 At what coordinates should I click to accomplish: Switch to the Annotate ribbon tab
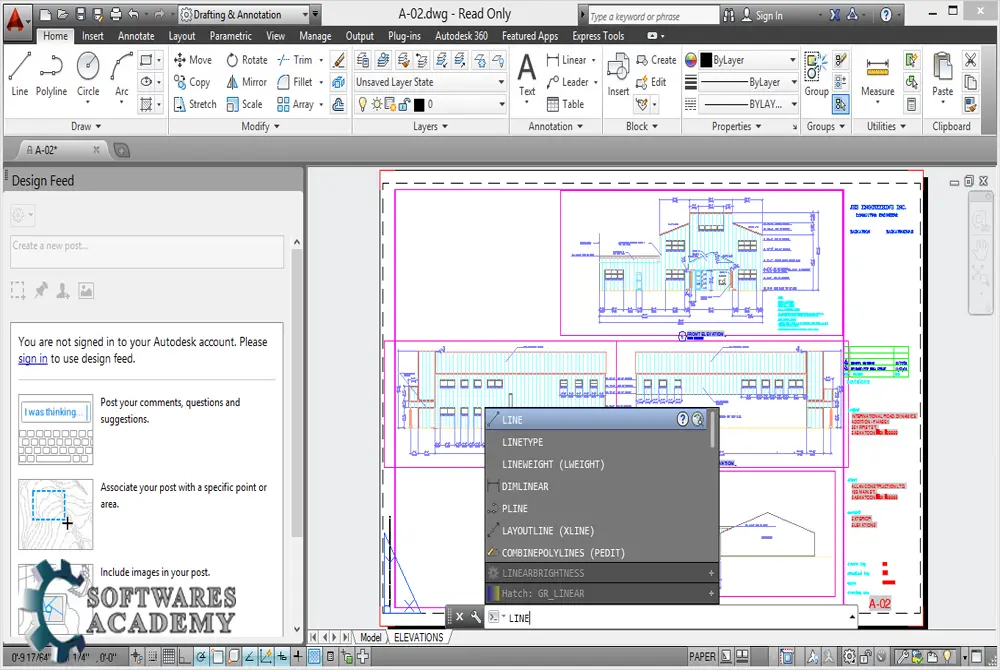pos(136,36)
